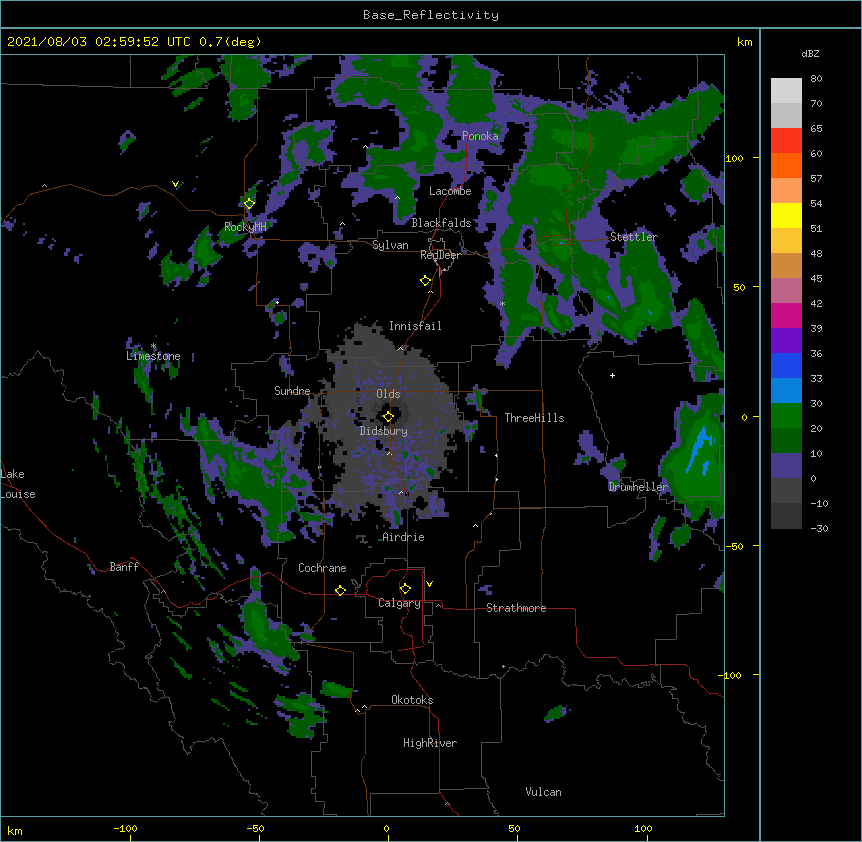
Task: Click the Stettler city label
Action: (x=634, y=237)
